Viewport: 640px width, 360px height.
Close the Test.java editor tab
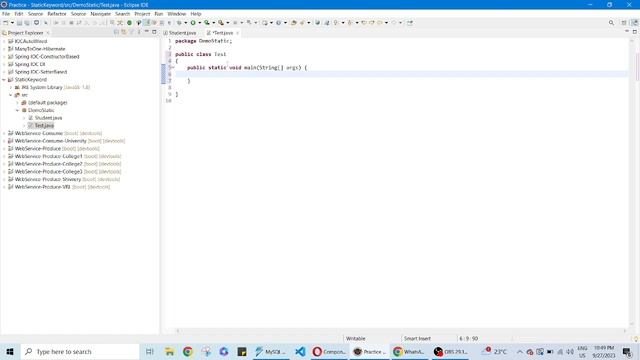(238, 33)
